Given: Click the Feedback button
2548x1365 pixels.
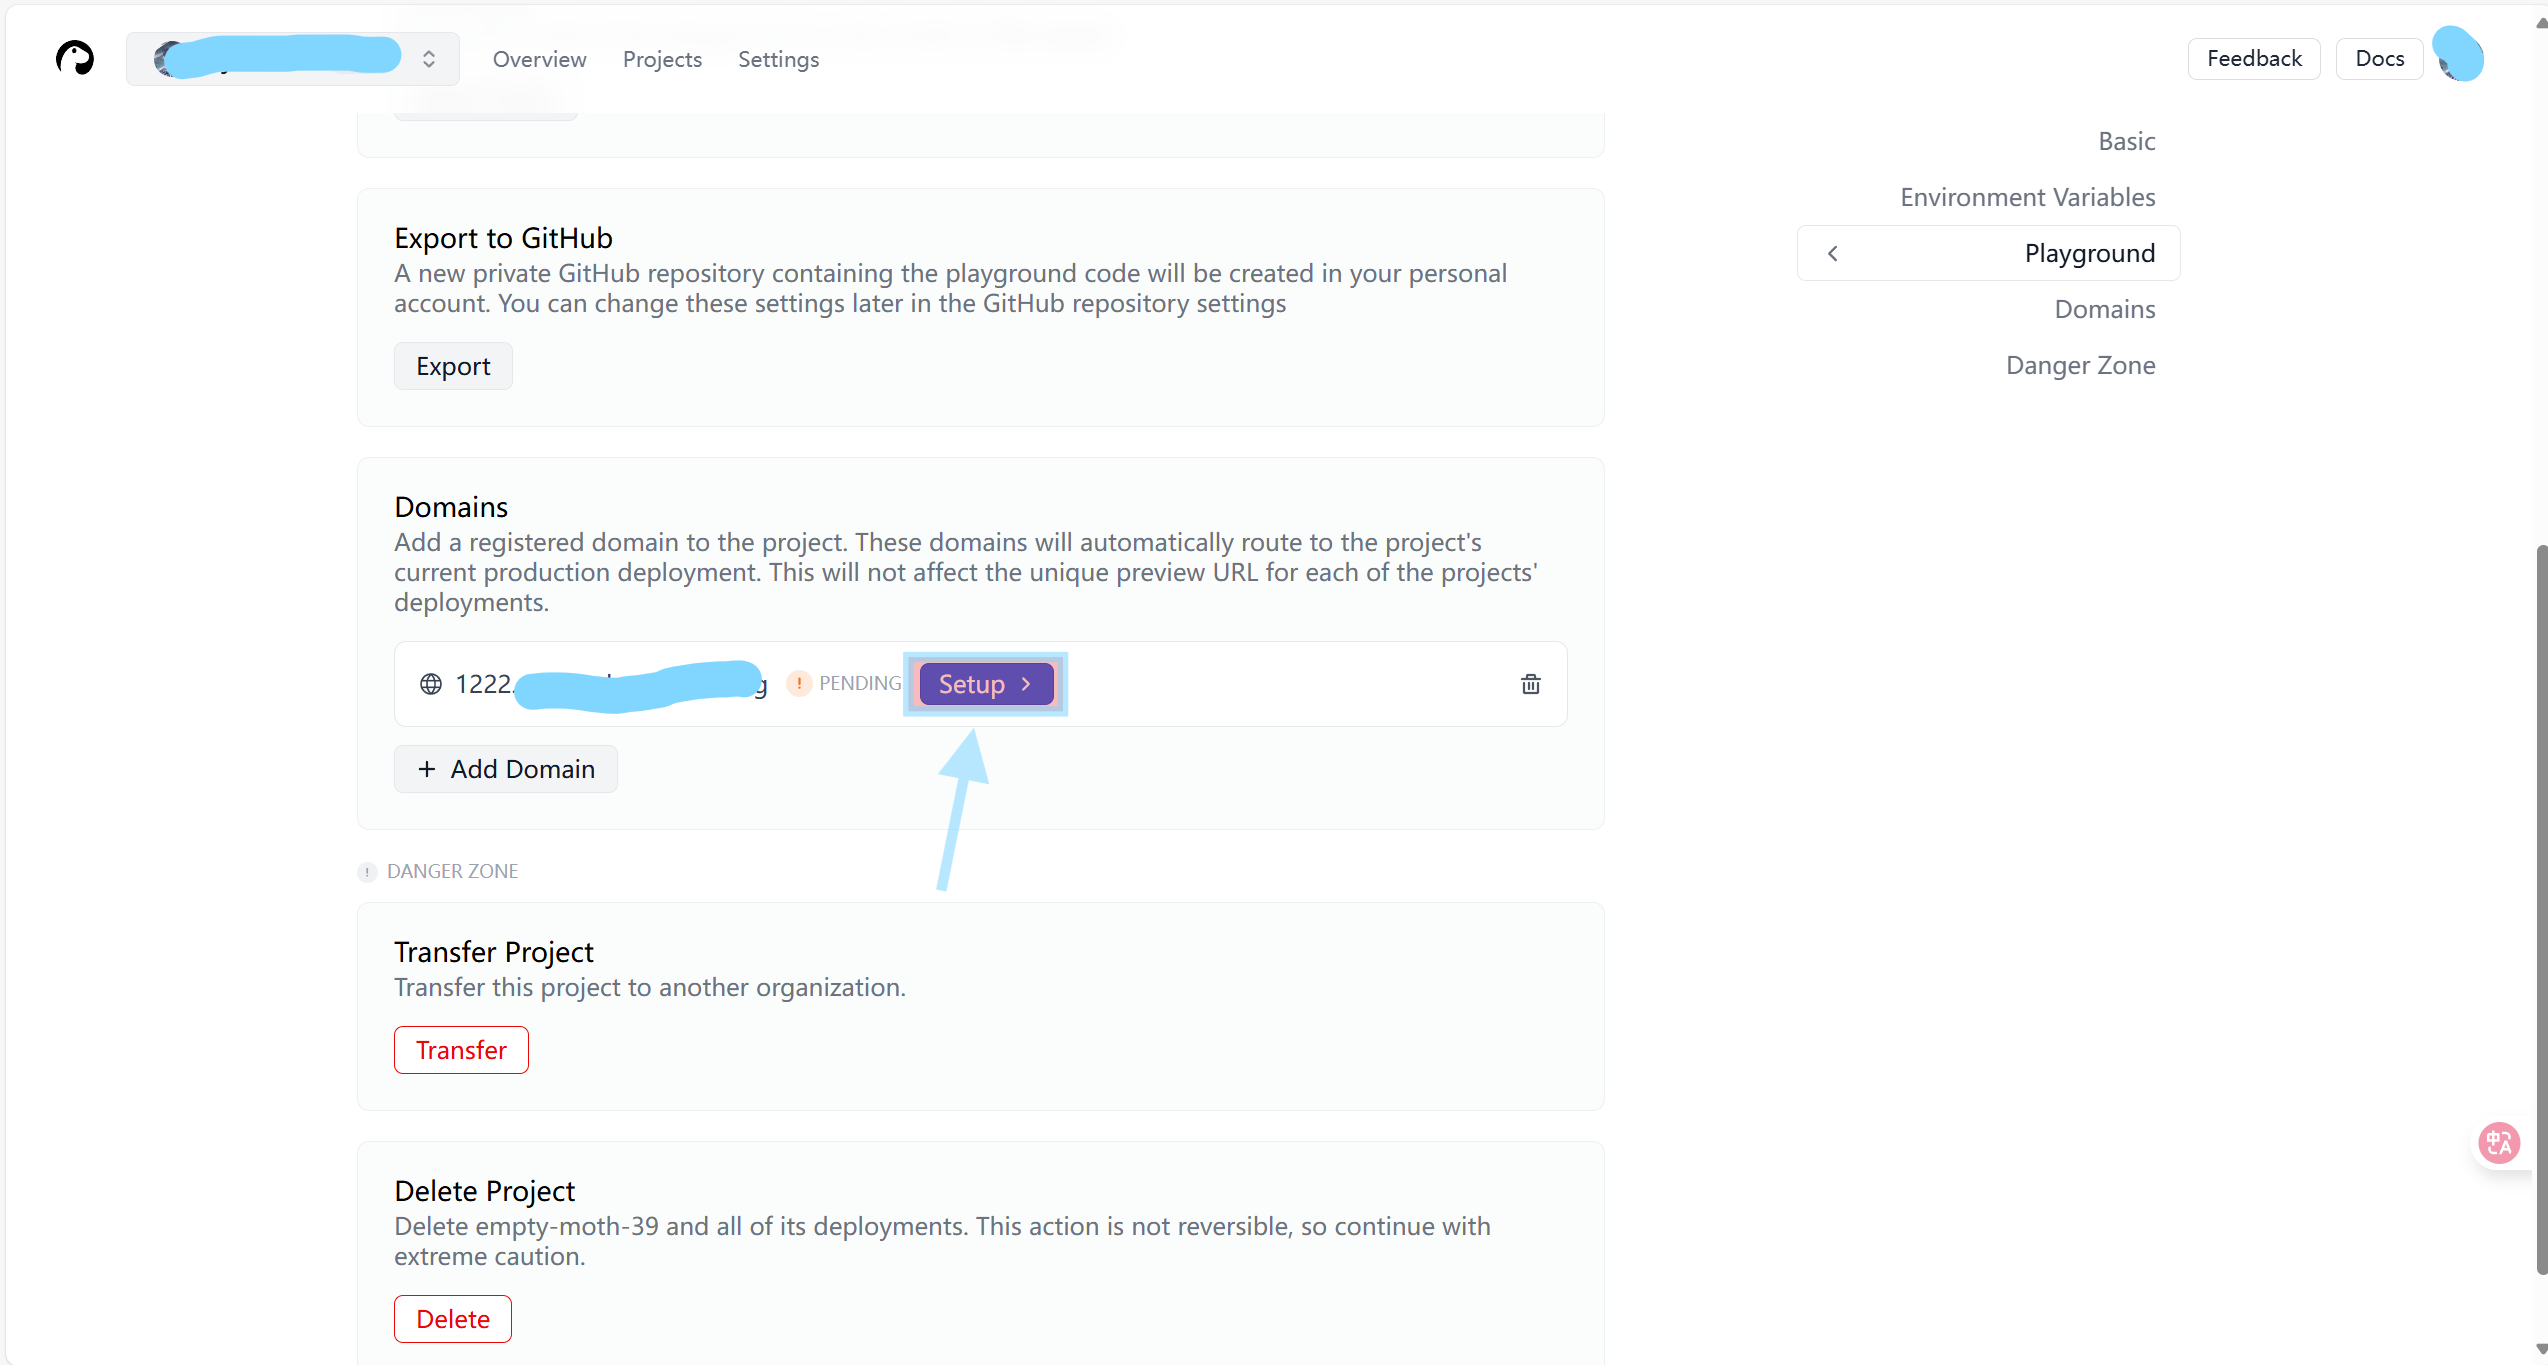Looking at the screenshot, I should 2254,58.
